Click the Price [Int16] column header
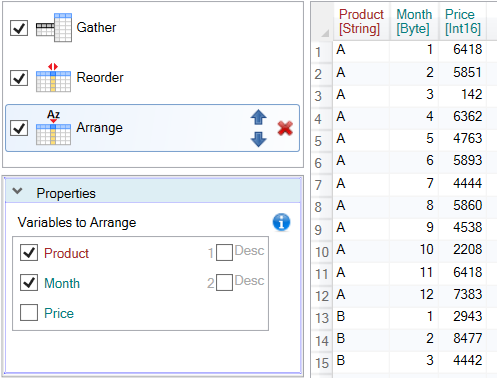 [x=463, y=22]
